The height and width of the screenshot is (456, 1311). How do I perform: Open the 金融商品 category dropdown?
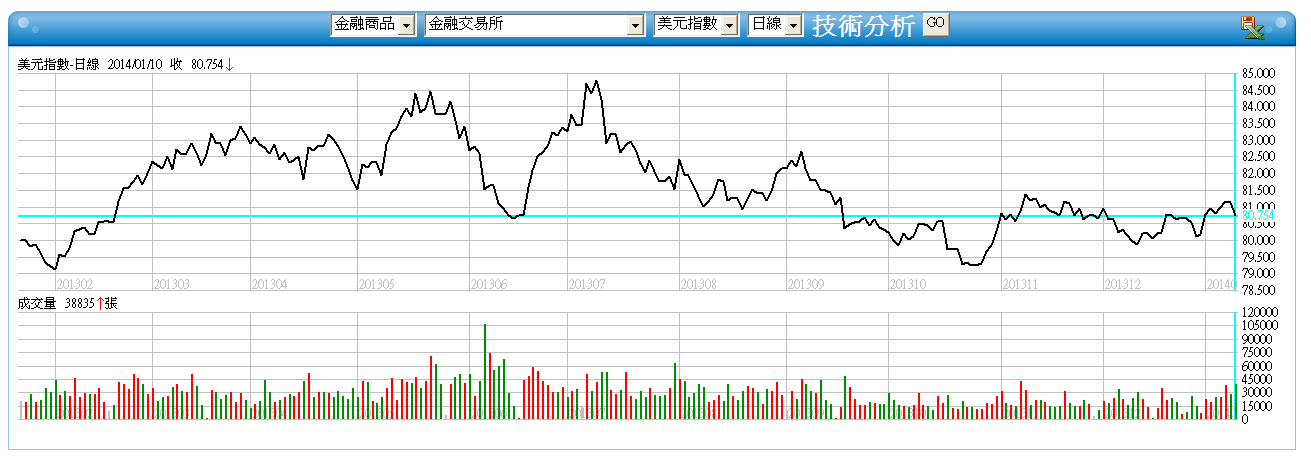point(373,25)
